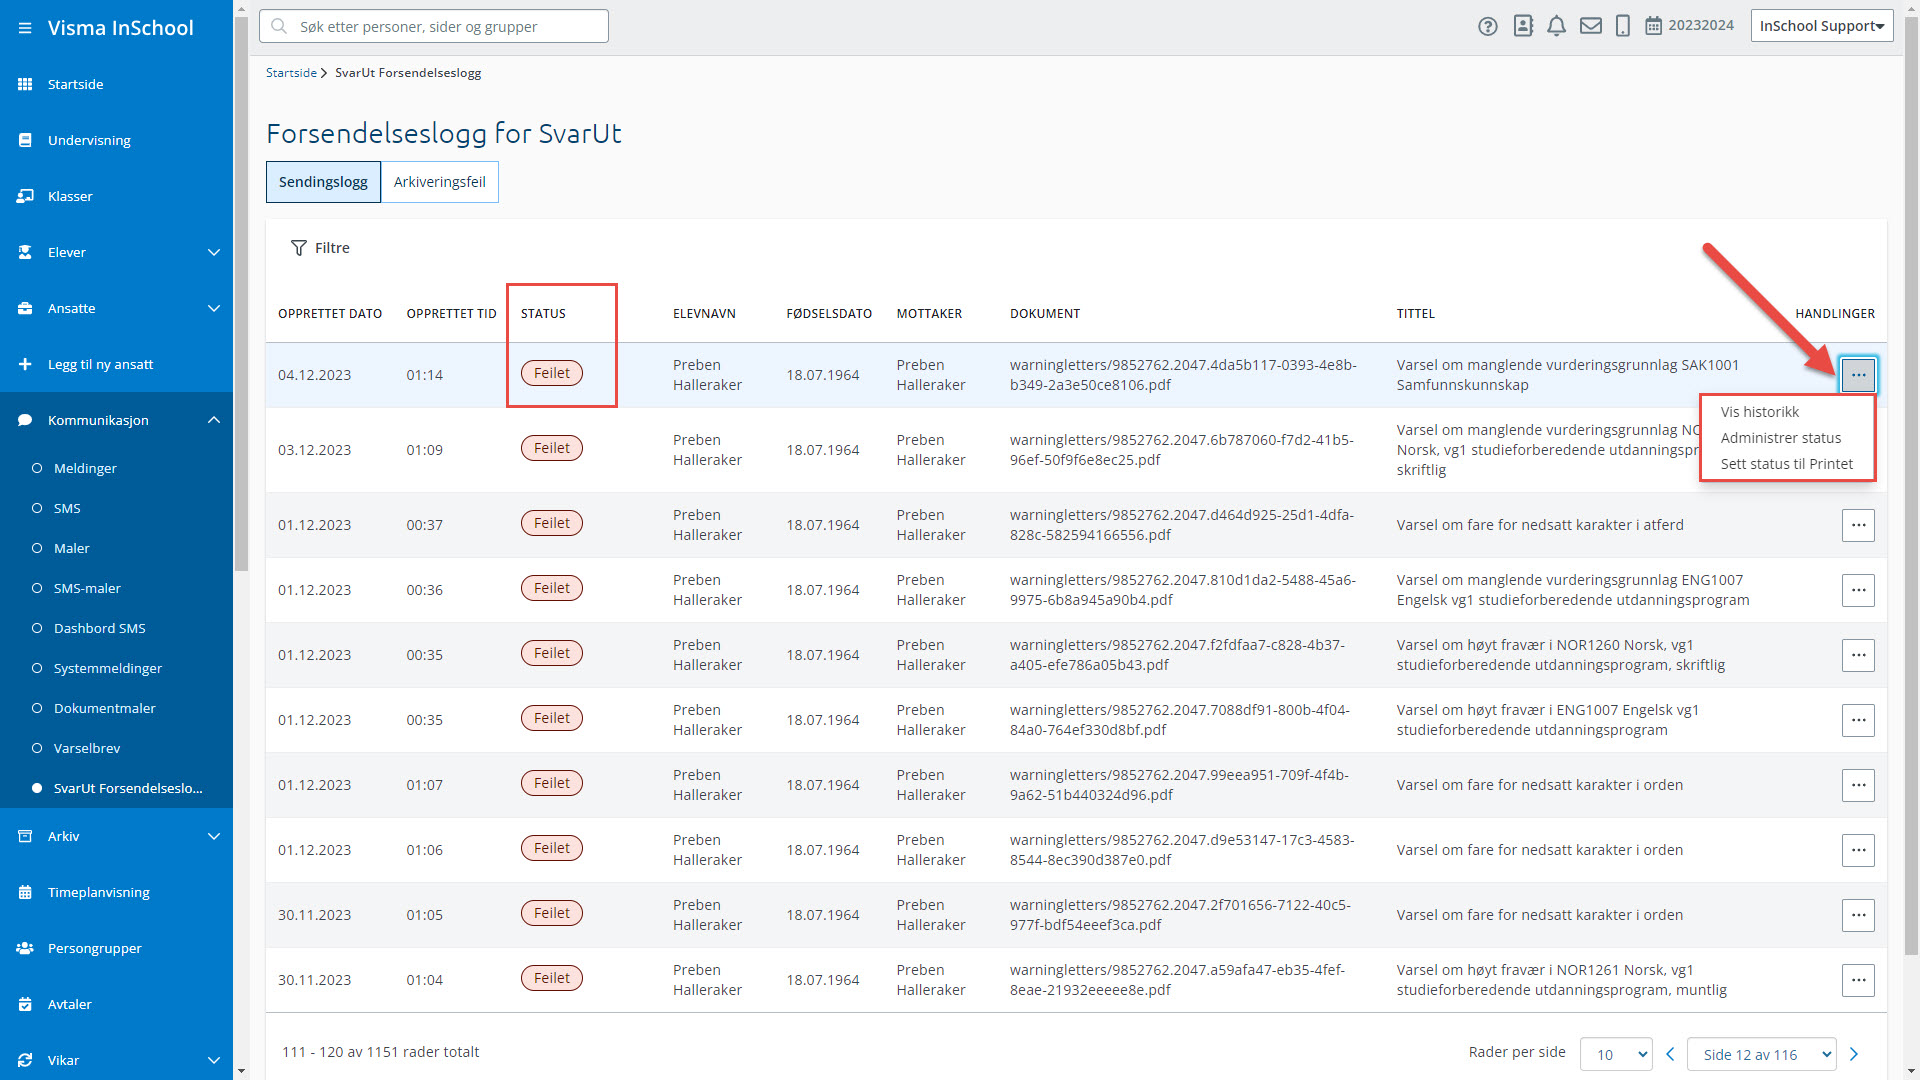This screenshot has width=1920, height=1080.
Task: Open Maler in the sidebar
Action: (71, 548)
